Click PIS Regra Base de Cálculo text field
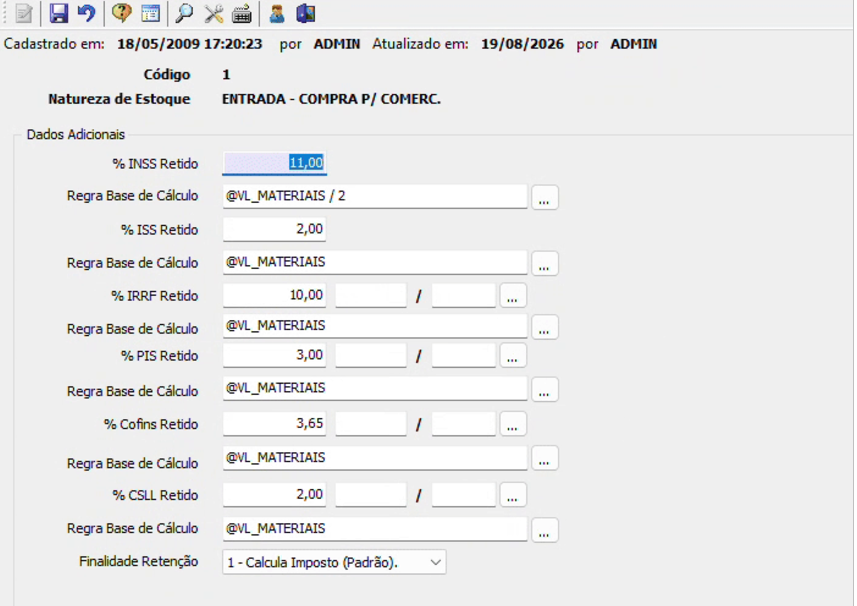Screen dimensions: 857x606 tap(375, 388)
